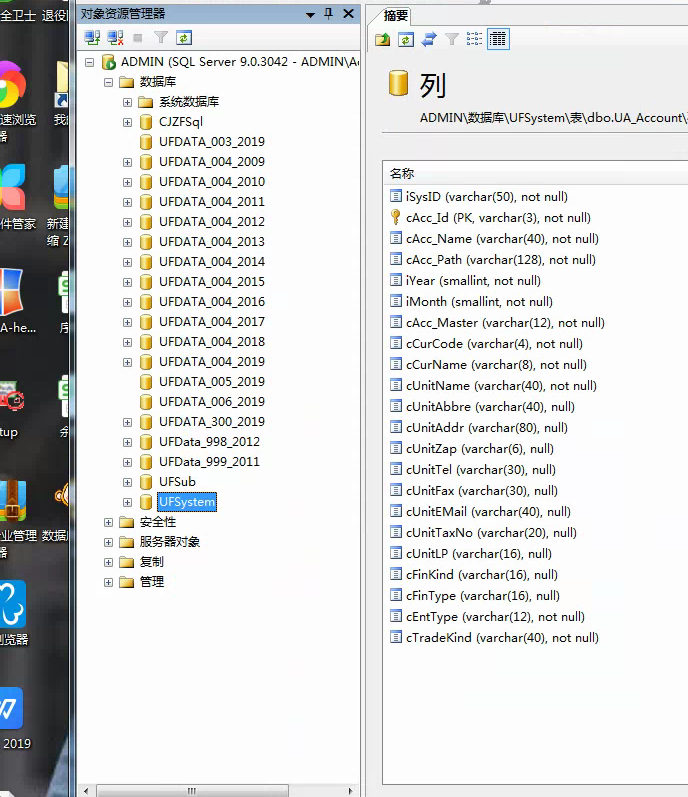Image resolution: width=688 pixels, height=797 pixels.
Task: Open the 2019 desktop shortcut icon
Action: pyautogui.click(x=14, y=718)
